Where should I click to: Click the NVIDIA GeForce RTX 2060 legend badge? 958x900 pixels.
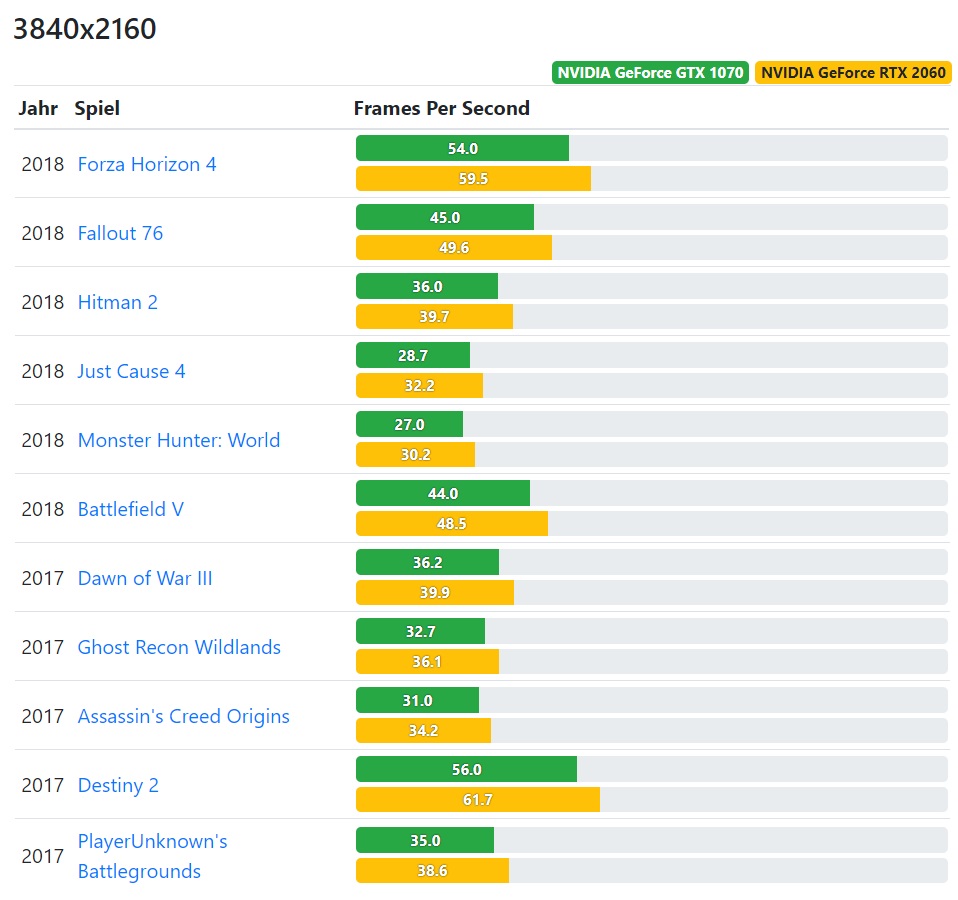[x=854, y=73]
